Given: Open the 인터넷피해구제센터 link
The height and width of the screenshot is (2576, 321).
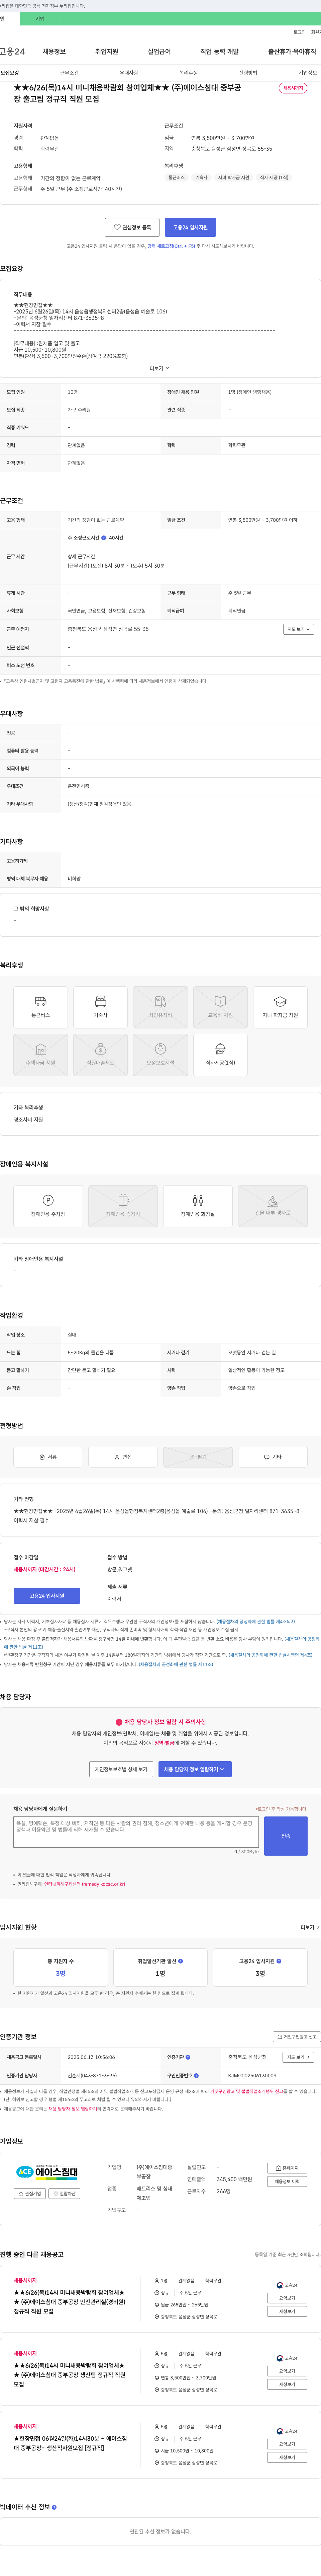Looking at the screenshot, I should (x=85, y=1884).
